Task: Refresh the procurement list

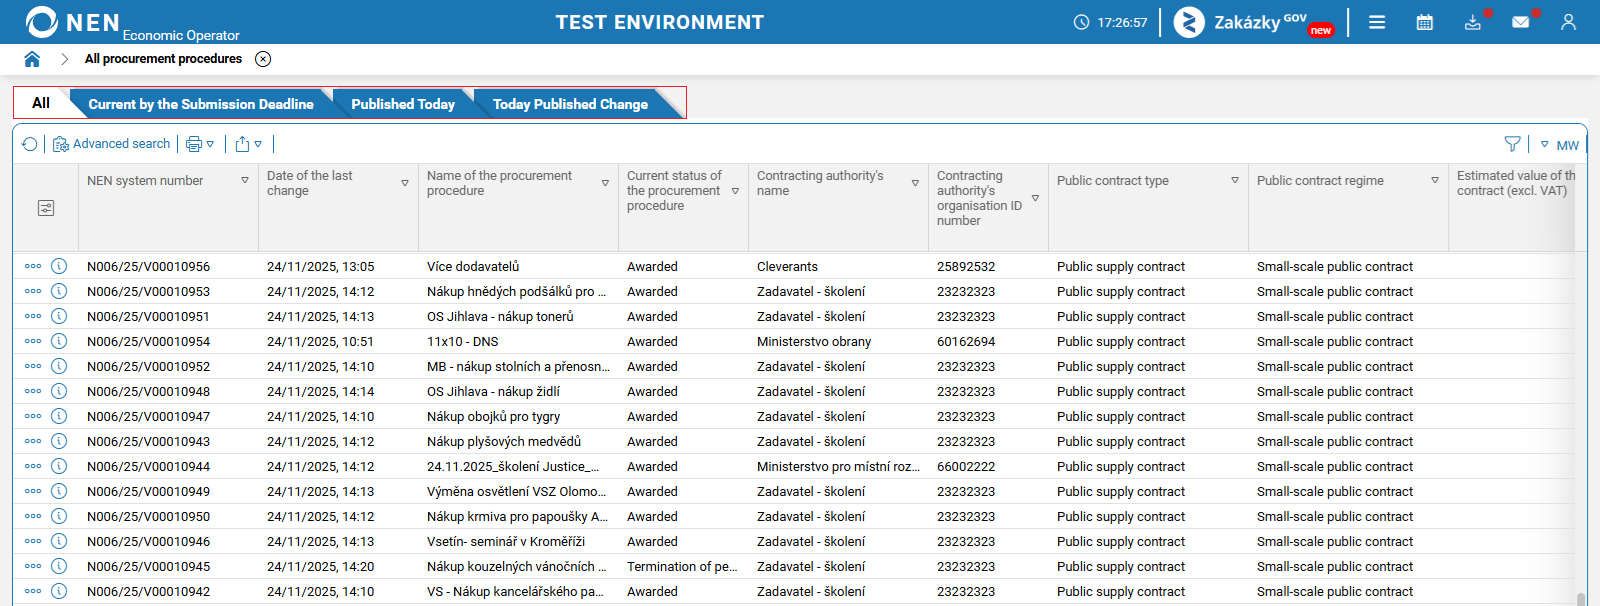Action: pos(30,144)
